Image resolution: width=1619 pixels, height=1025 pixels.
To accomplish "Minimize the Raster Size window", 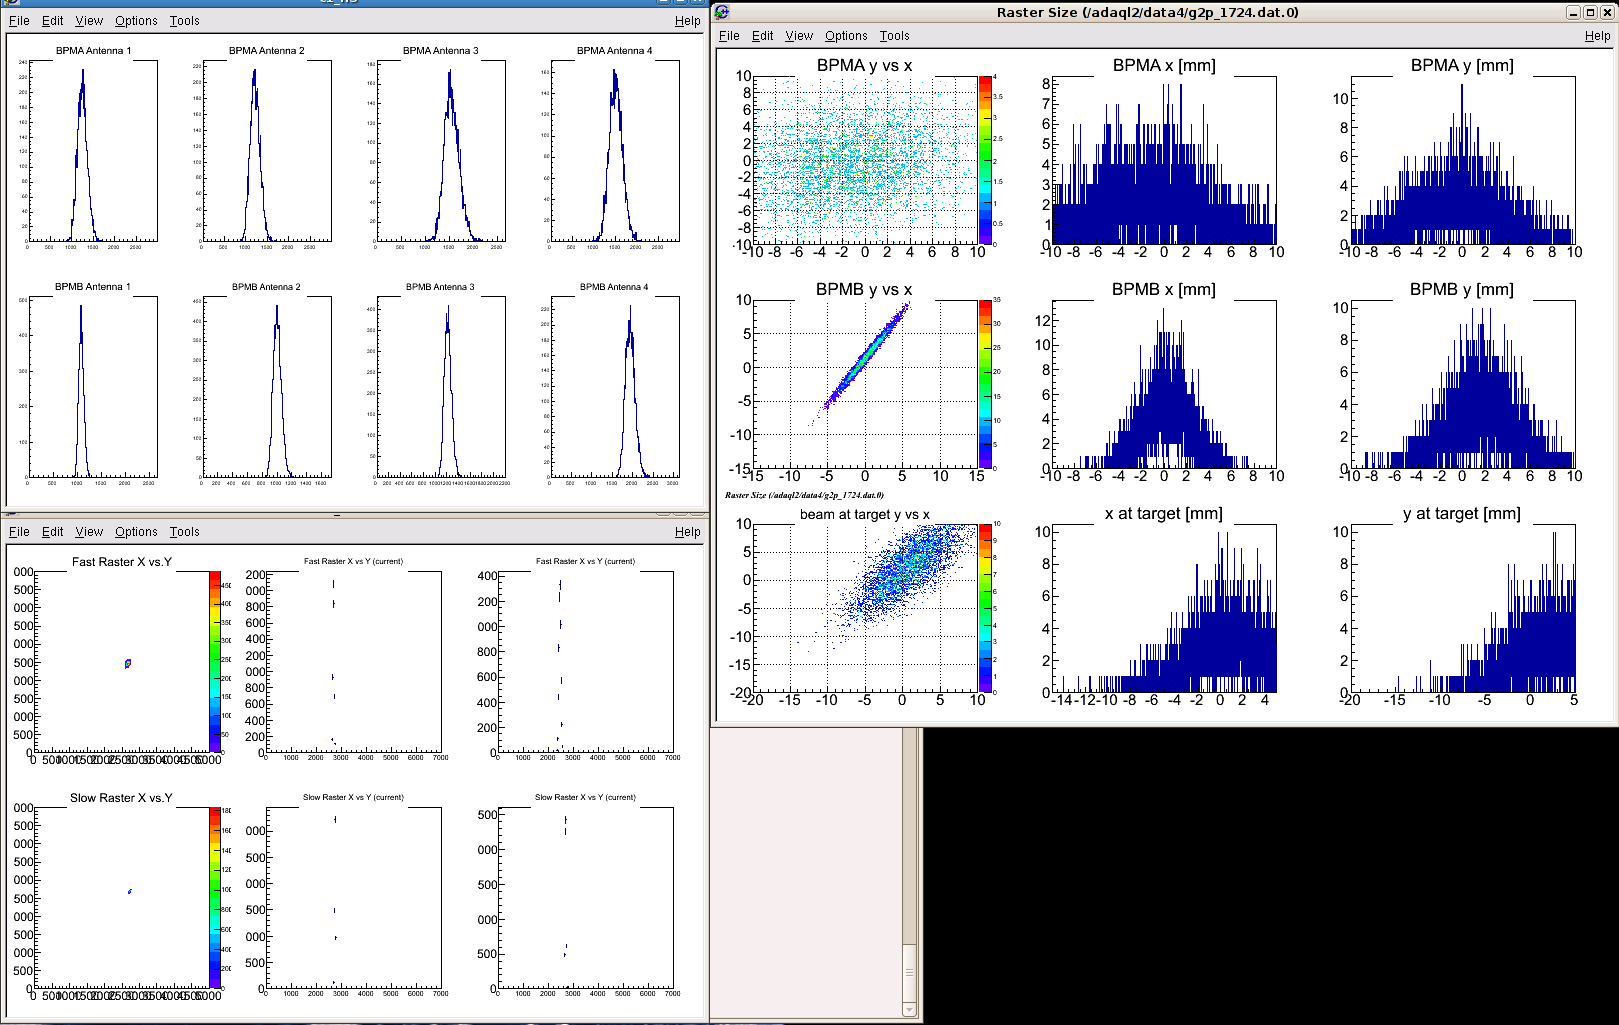I will click(1573, 12).
